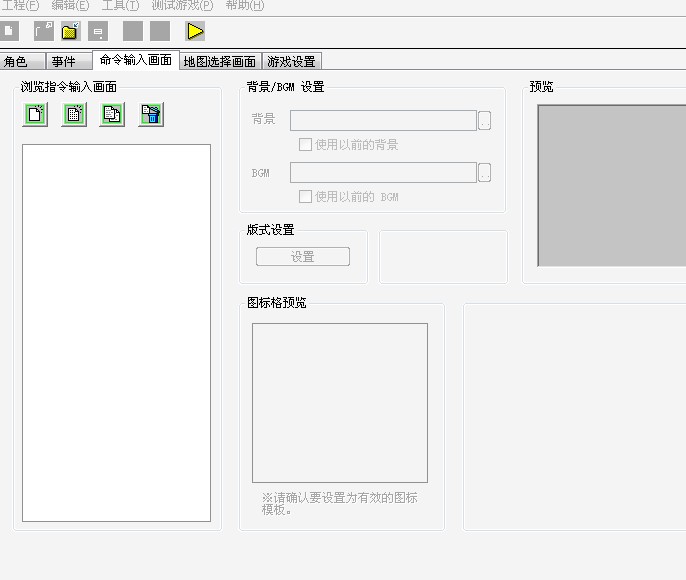Viewport: 686px width, 580px height.
Task: Select the 命令输入画面 tab
Action: pyautogui.click(x=136, y=60)
